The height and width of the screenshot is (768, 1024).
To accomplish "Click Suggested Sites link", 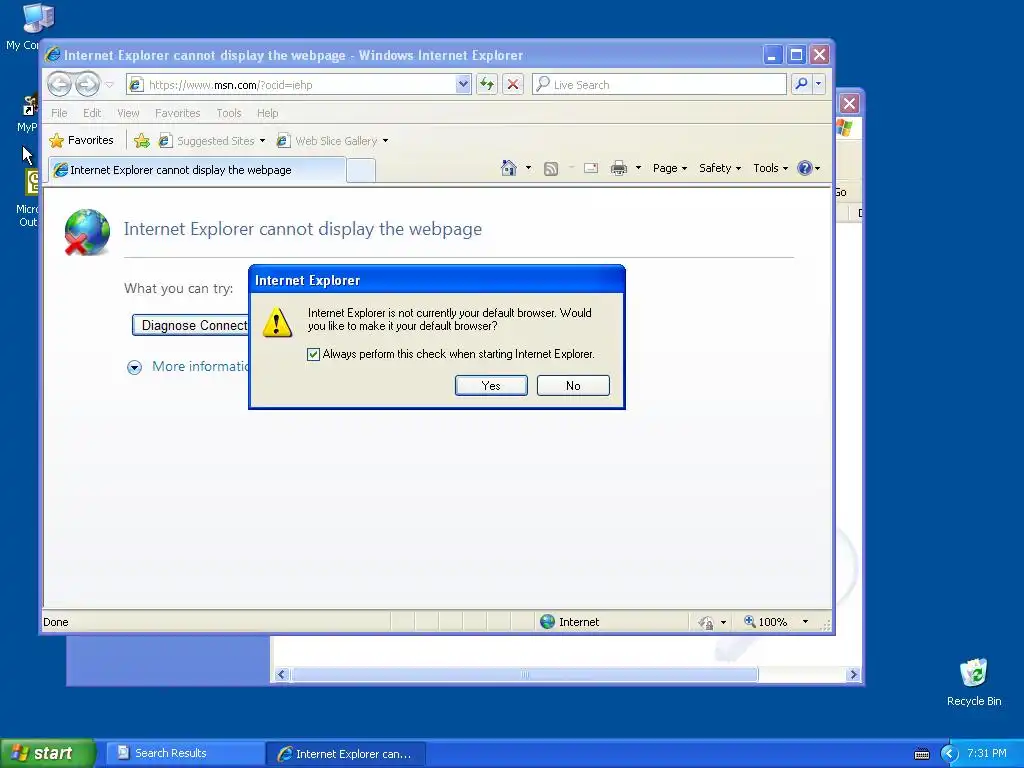I will (x=207, y=140).
